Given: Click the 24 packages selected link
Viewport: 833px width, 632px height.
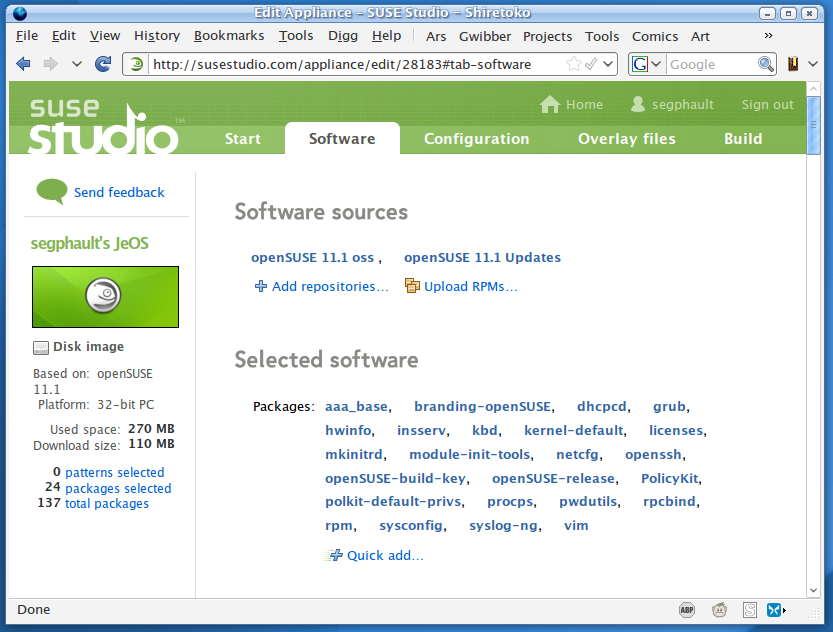Looking at the screenshot, I should [118, 488].
